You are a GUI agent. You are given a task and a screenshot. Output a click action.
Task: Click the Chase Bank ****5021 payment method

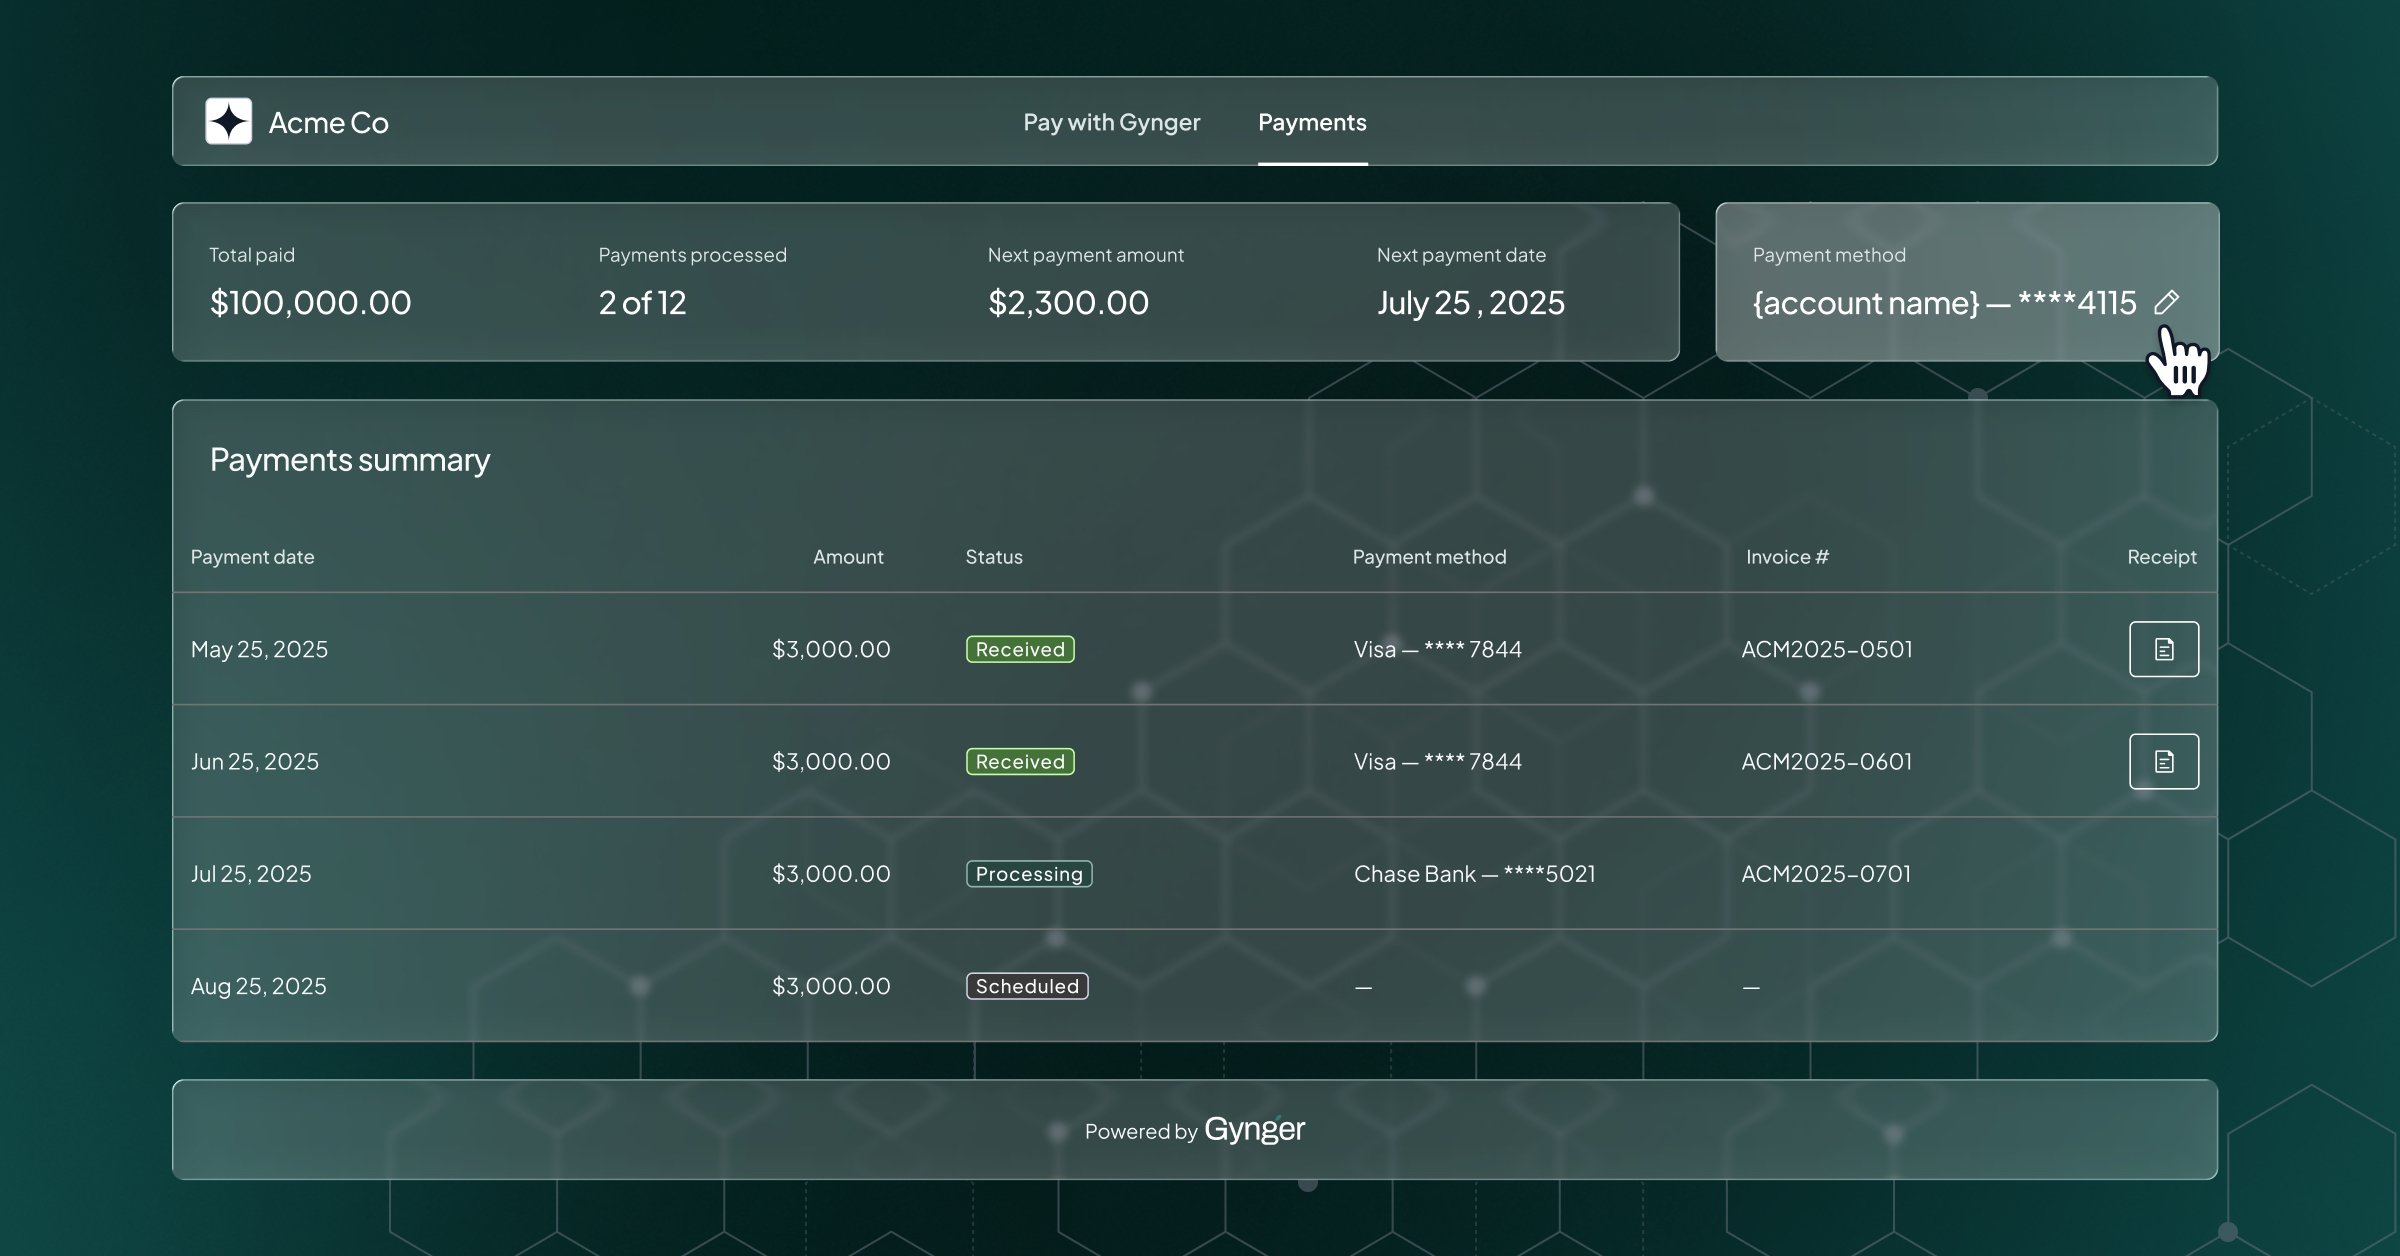[x=1474, y=873]
